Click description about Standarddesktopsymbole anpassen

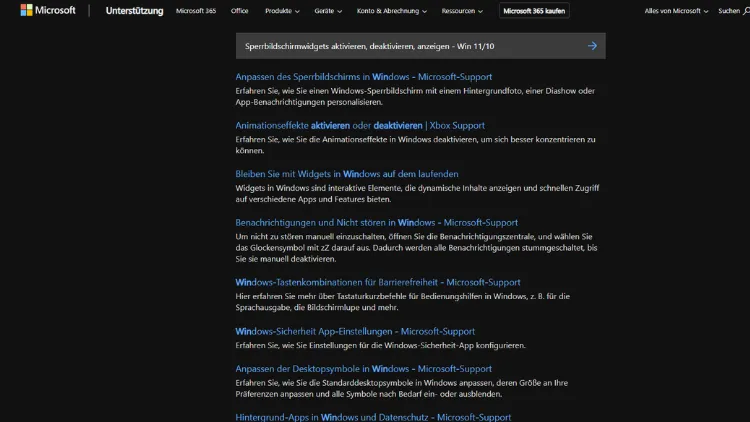tap(401, 389)
